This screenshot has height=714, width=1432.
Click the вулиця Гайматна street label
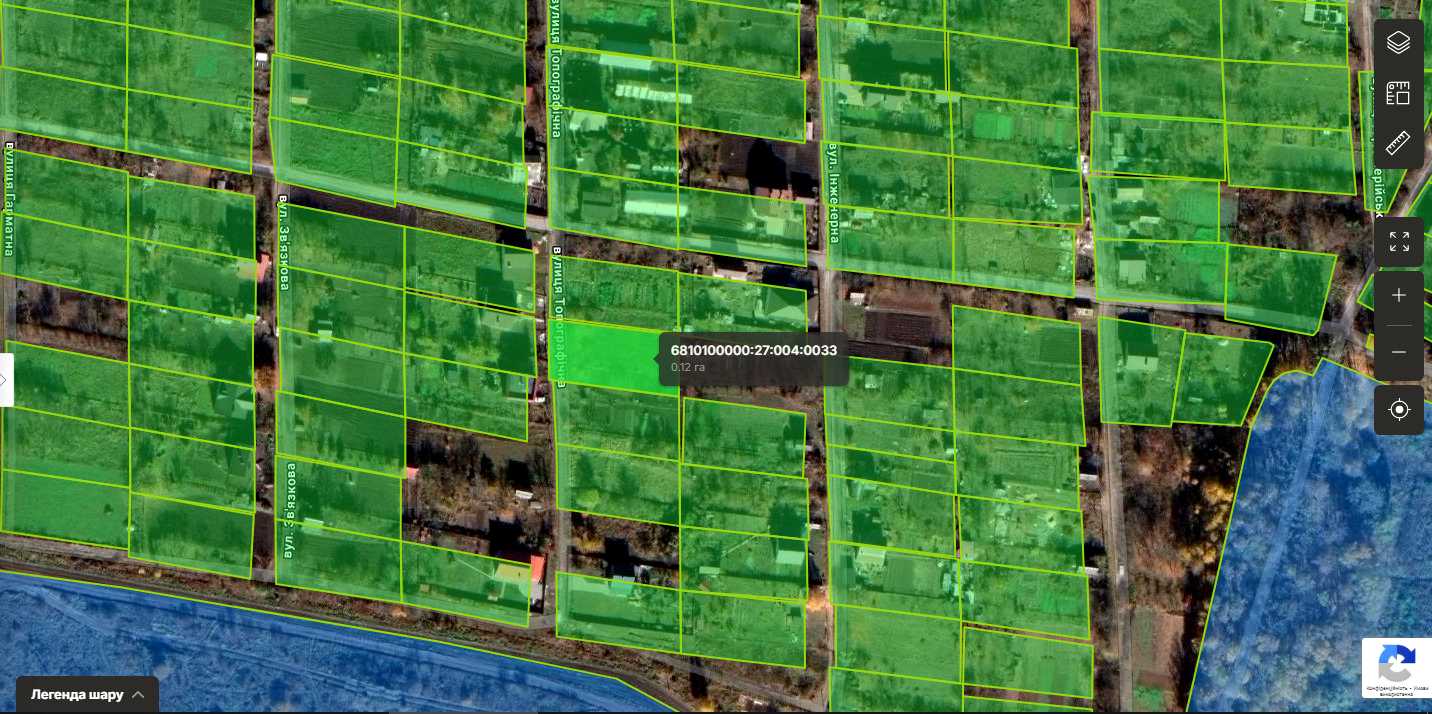click(8, 200)
